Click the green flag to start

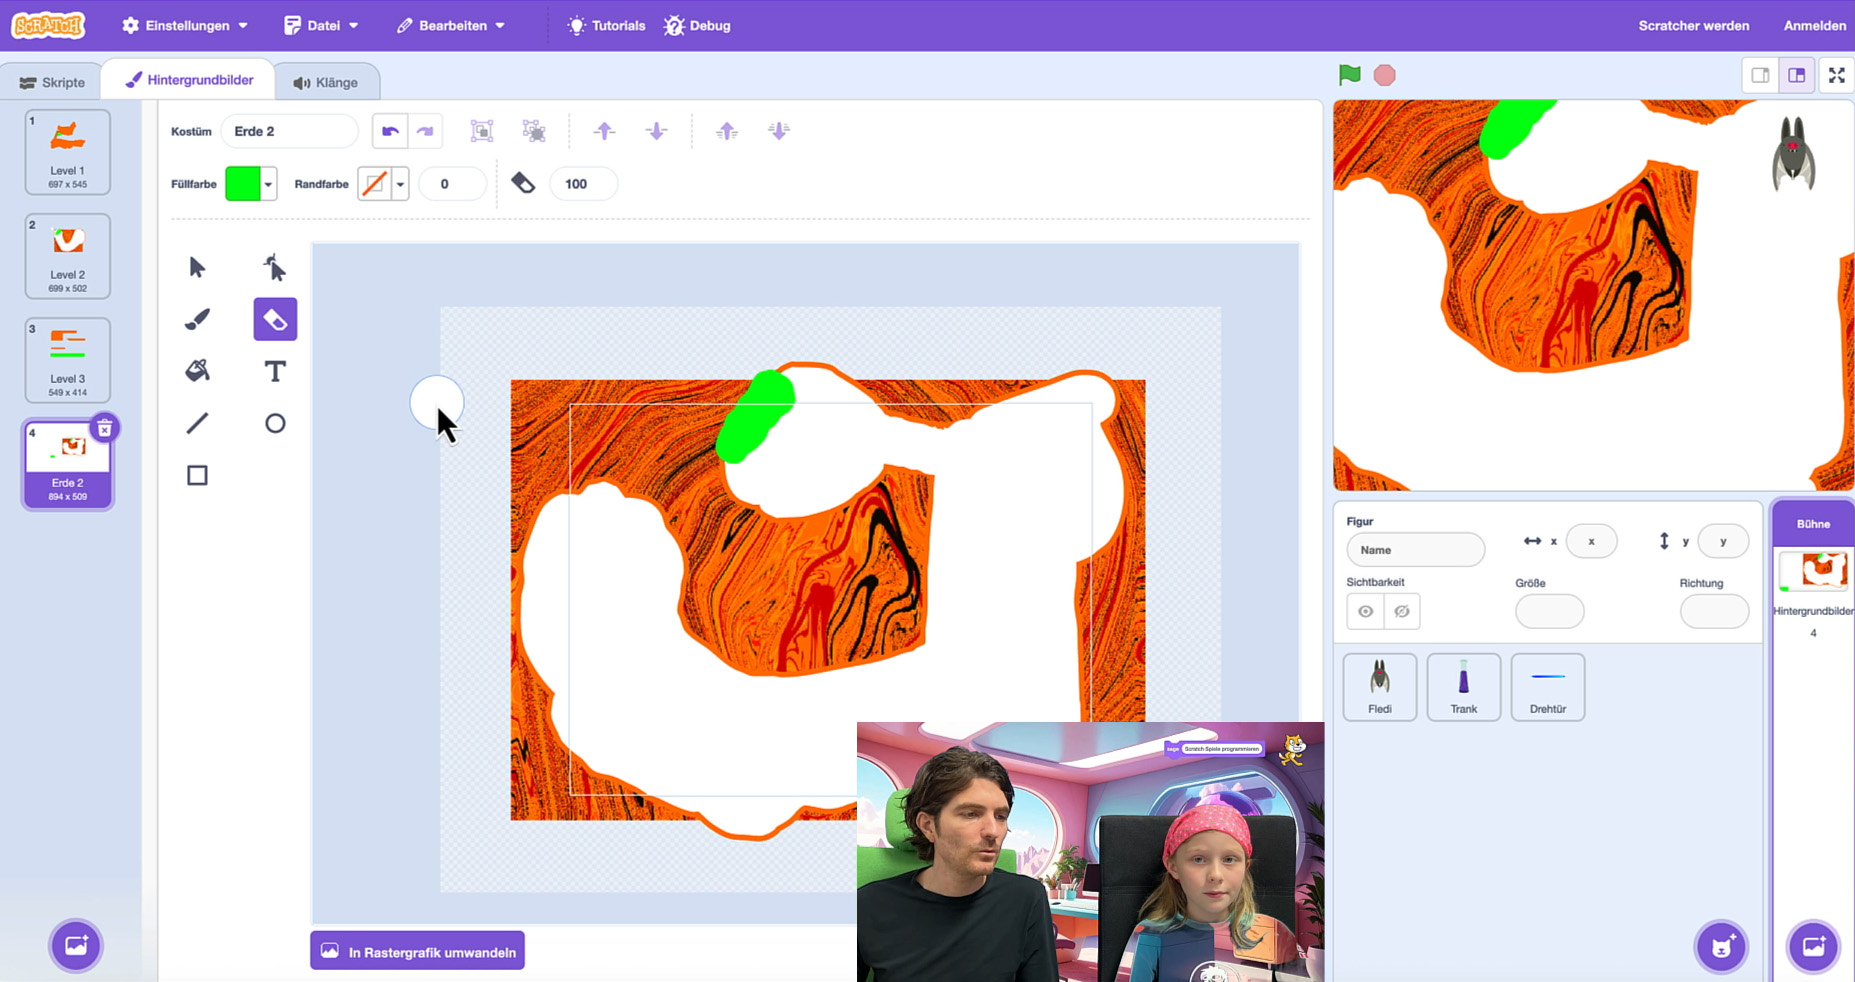1349,75
